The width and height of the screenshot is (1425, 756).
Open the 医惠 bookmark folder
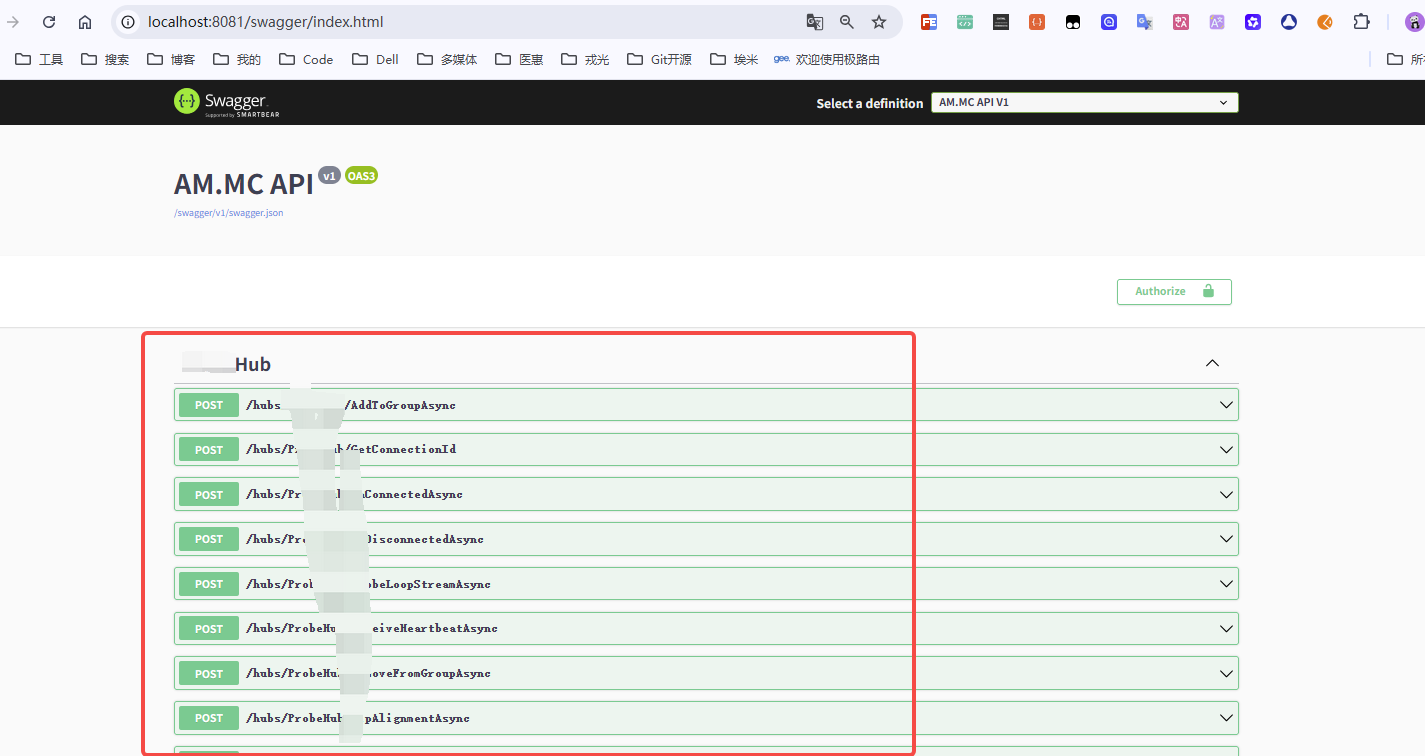pos(519,60)
